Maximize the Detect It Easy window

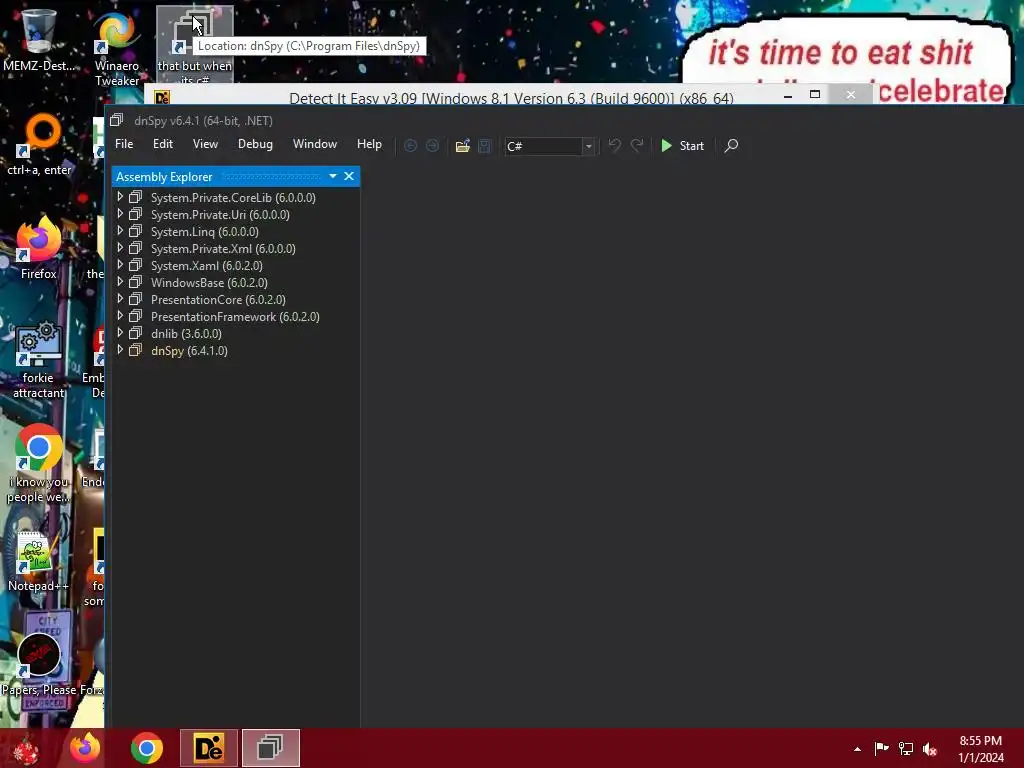[815, 95]
